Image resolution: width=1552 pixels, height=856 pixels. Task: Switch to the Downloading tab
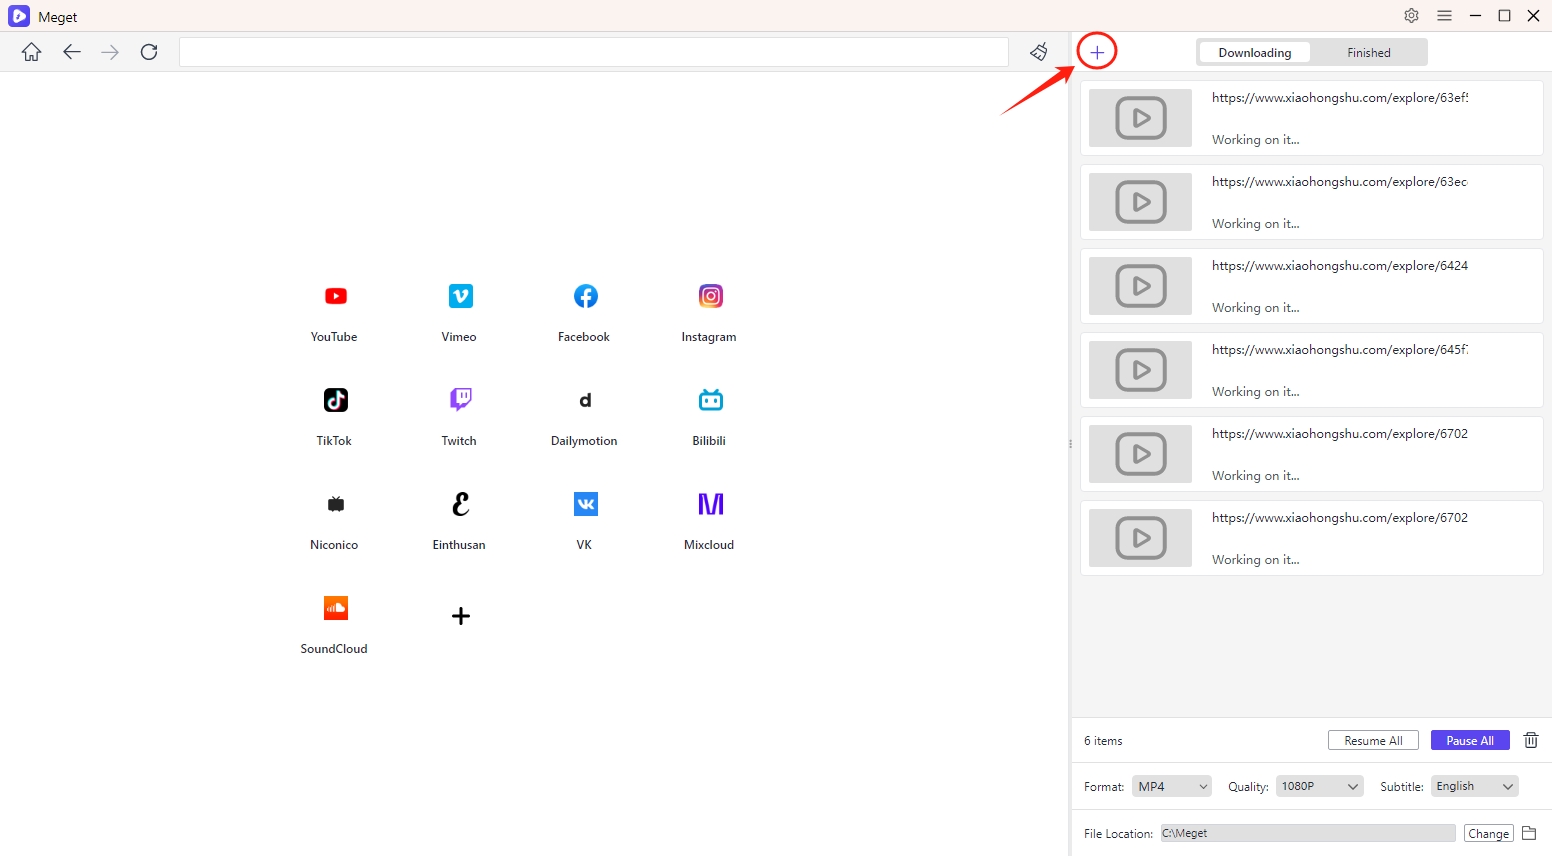coord(1254,53)
